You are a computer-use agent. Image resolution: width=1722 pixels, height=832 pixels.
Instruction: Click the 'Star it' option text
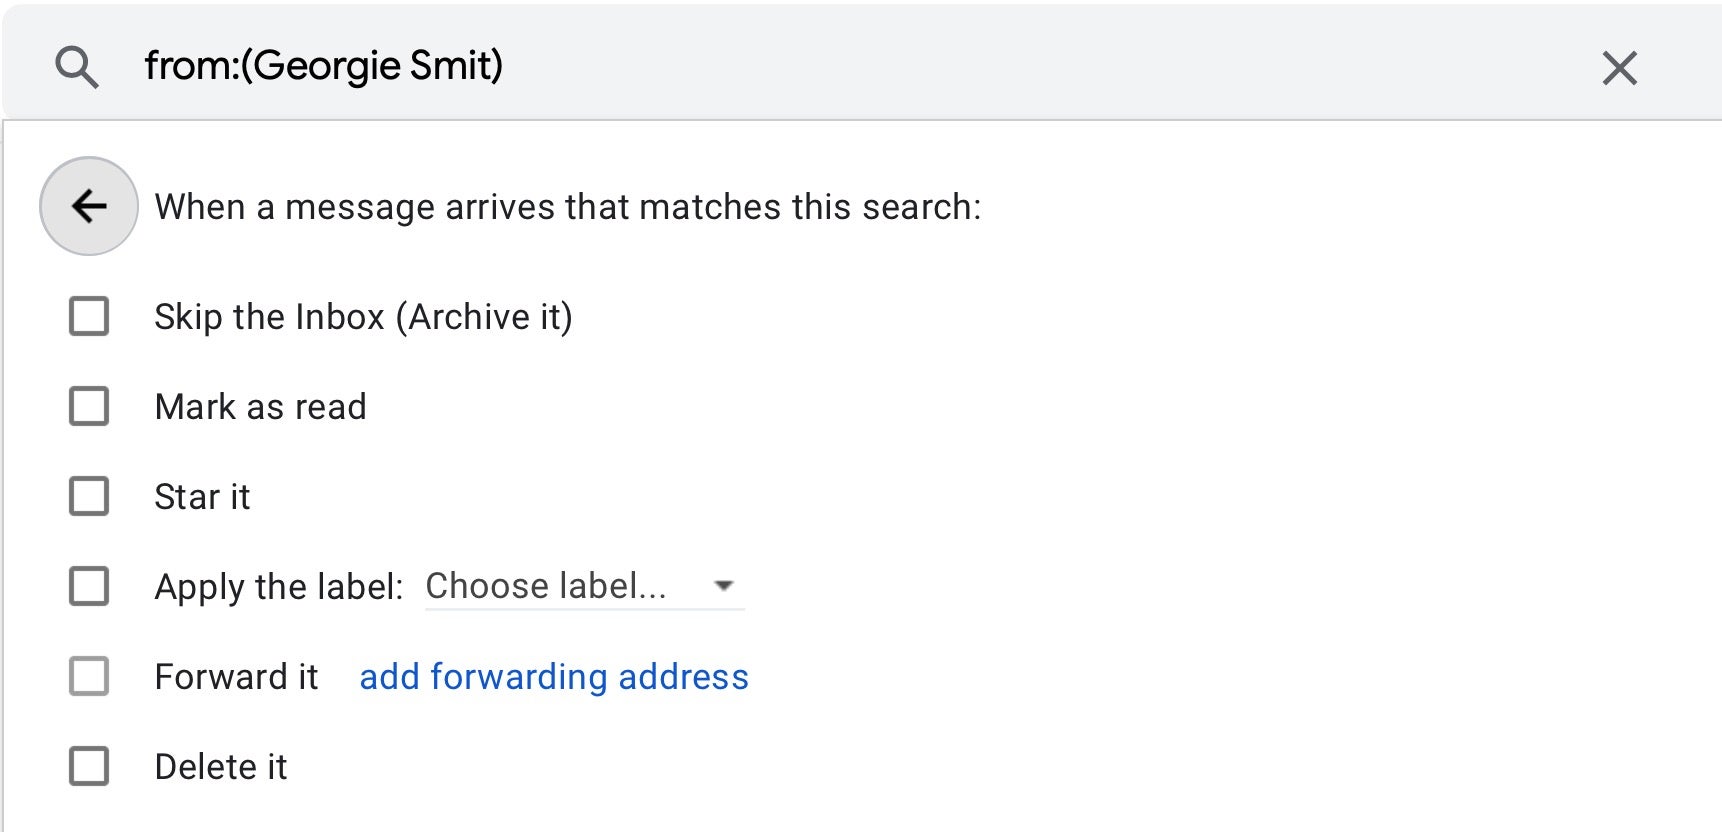click(202, 497)
